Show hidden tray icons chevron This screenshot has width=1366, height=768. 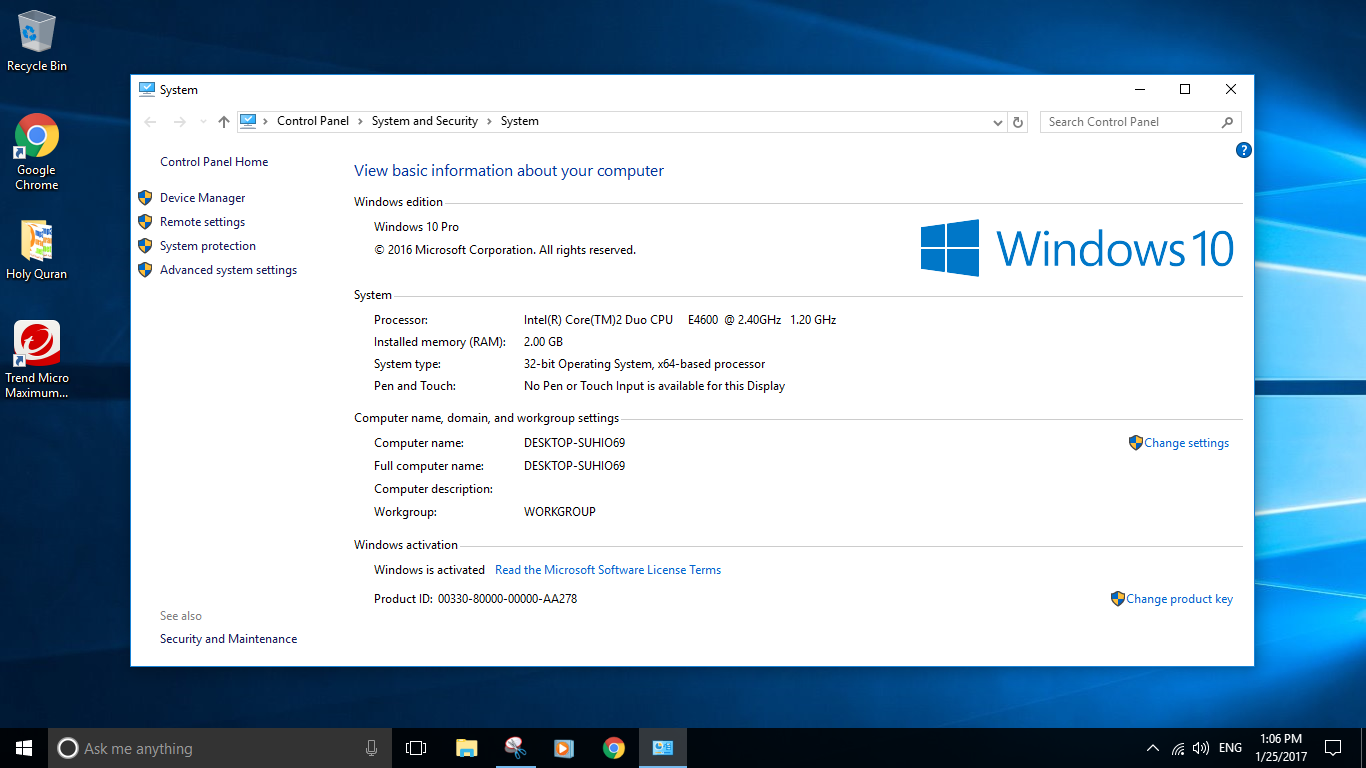[x=1152, y=748]
